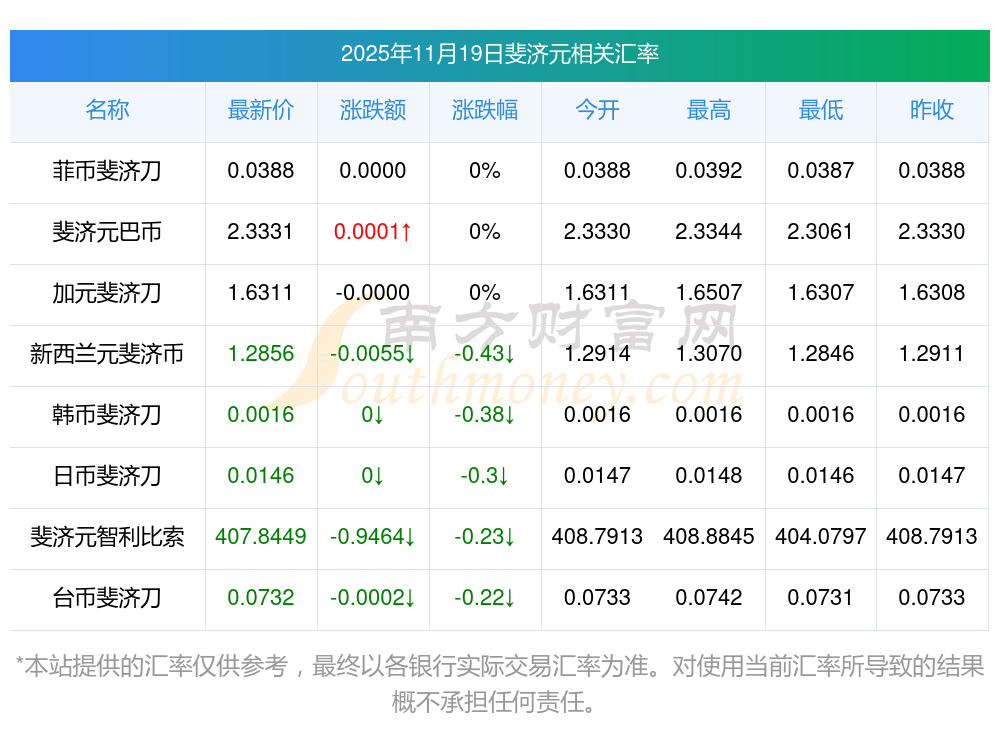1000x733 pixels.
Task: Click the 台币斐济刀 row name
Action: point(107,598)
